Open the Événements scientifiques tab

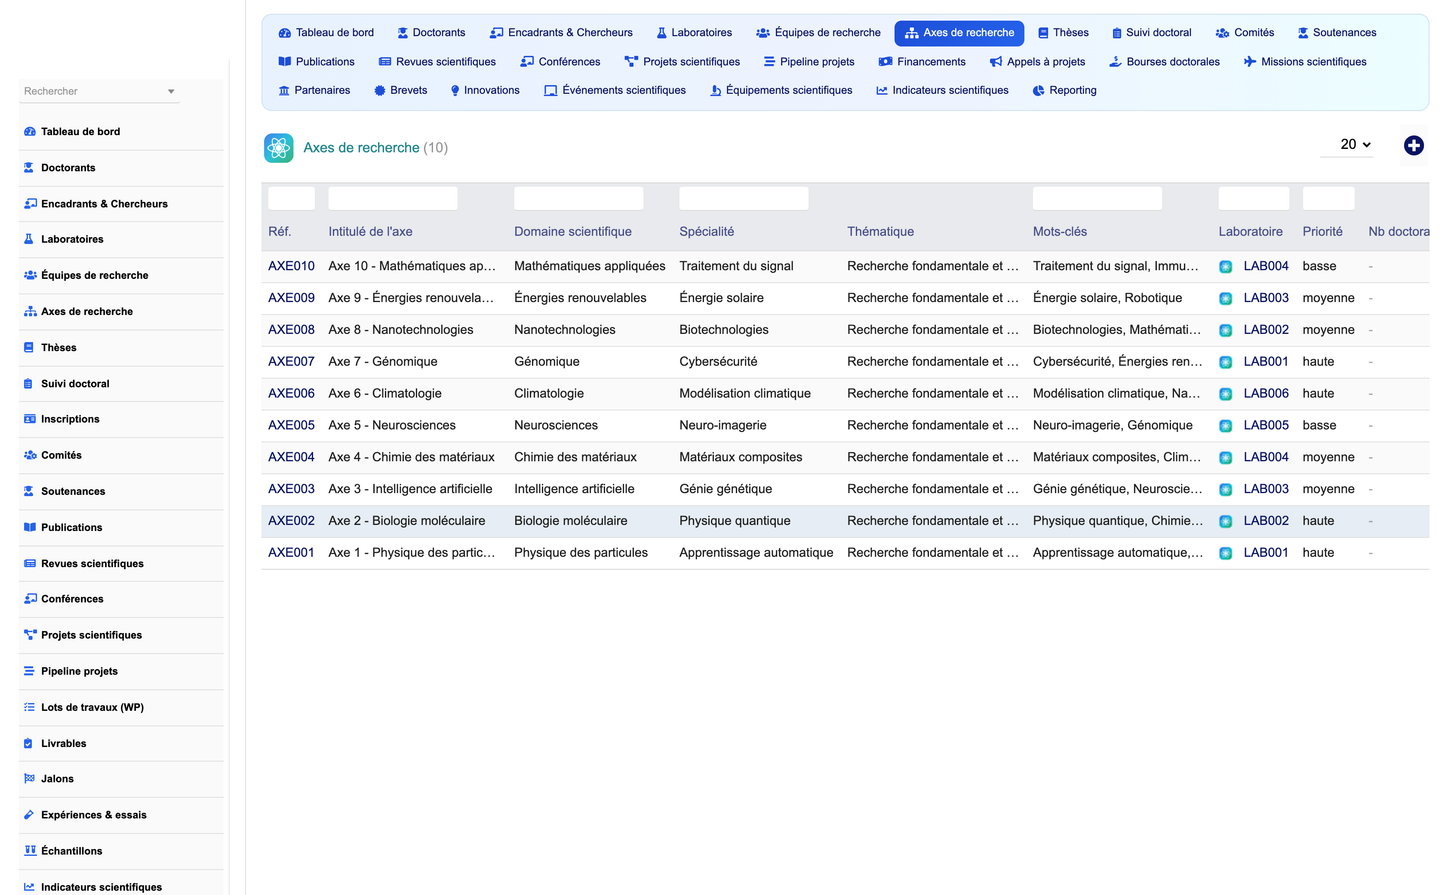[x=615, y=90]
